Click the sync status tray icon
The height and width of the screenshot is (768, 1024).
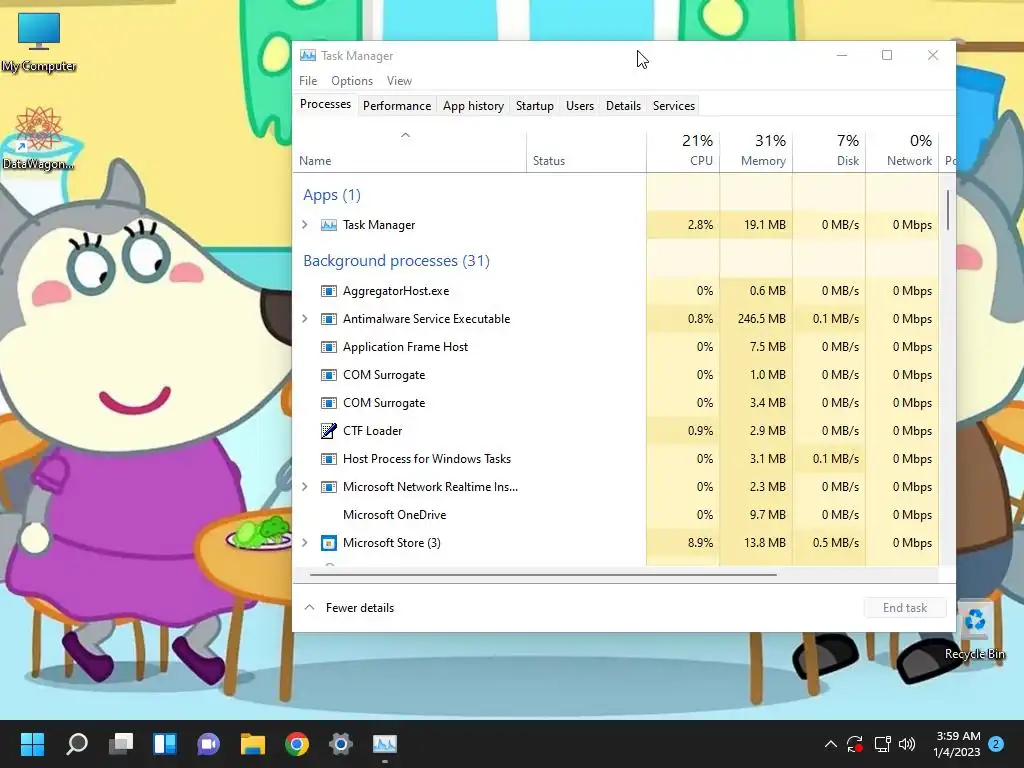pos(854,744)
